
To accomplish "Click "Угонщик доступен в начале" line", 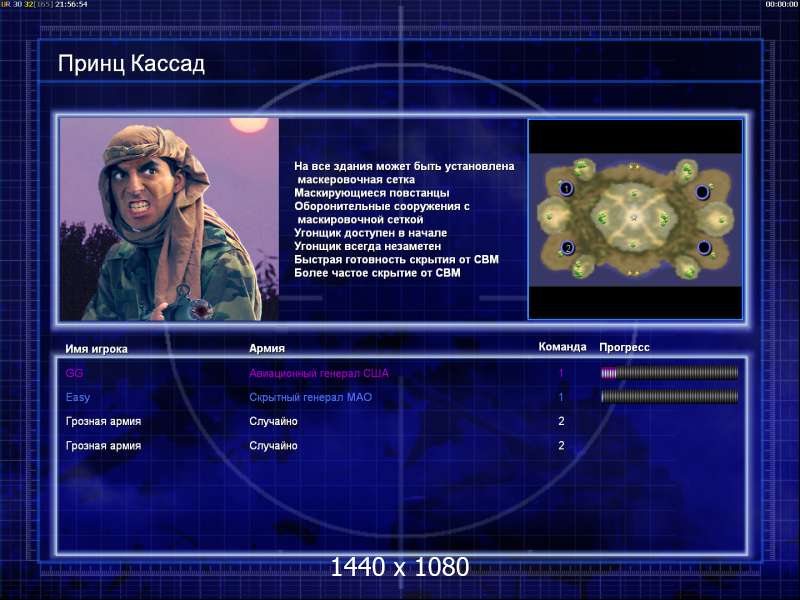I will [370, 233].
